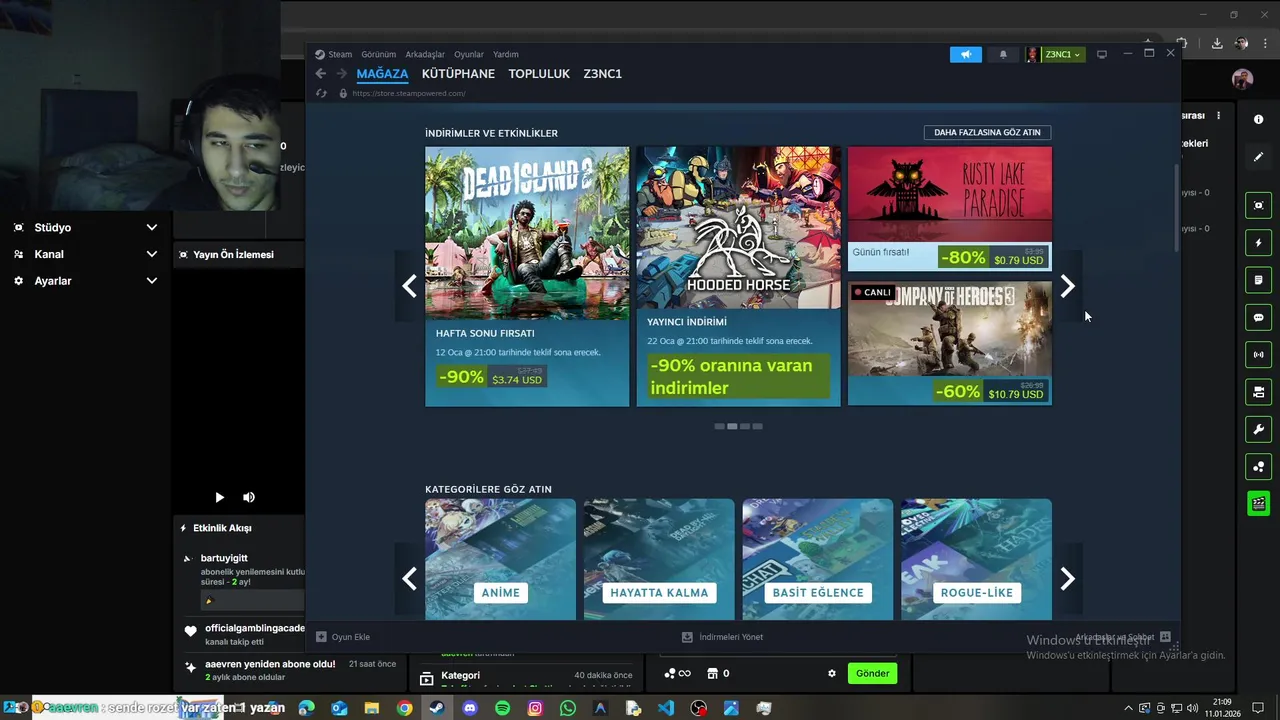Show hidden system tray icons
The width and height of the screenshot is (1280, 720).
tap(1129, 708)
